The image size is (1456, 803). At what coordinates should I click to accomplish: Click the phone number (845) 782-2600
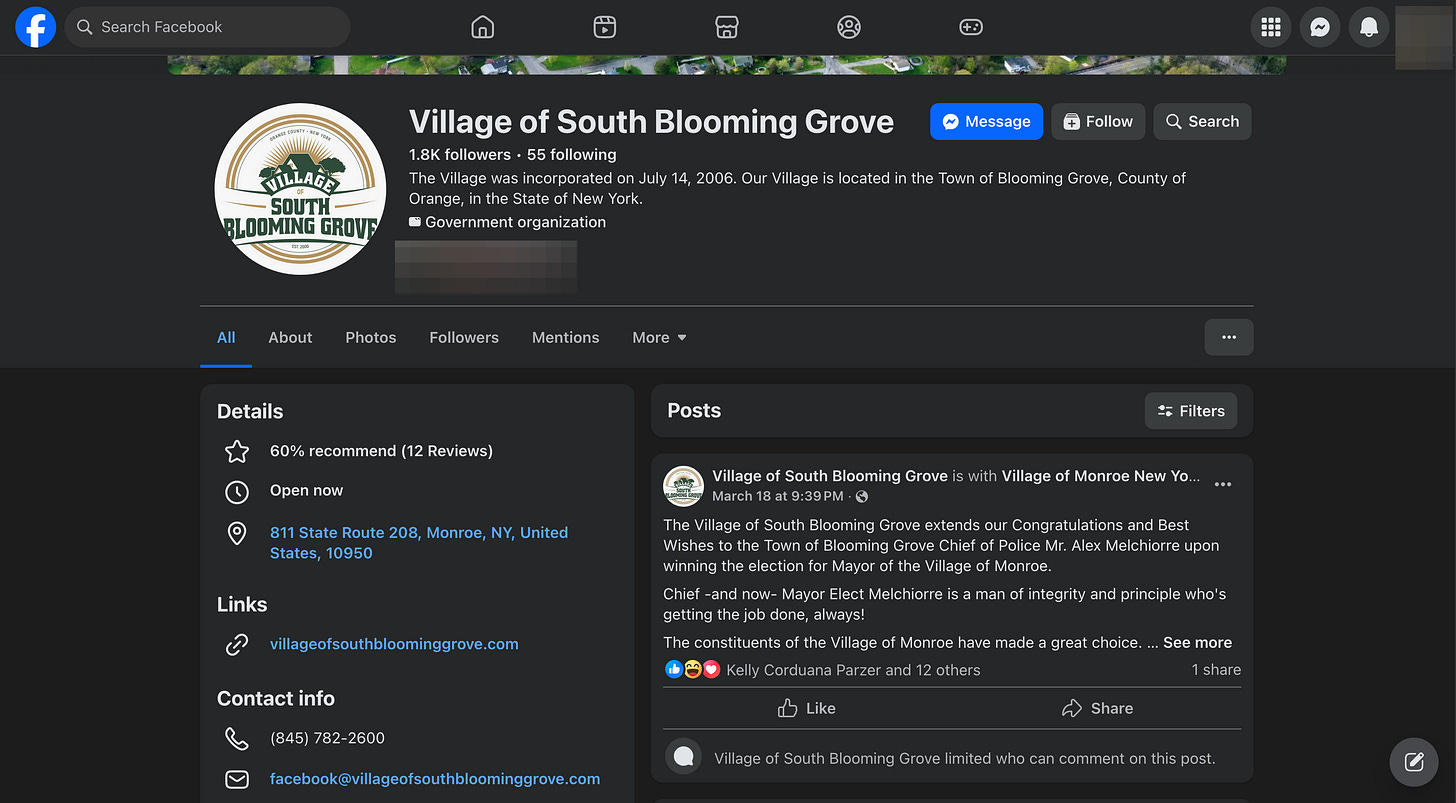(x=327, y=738)
